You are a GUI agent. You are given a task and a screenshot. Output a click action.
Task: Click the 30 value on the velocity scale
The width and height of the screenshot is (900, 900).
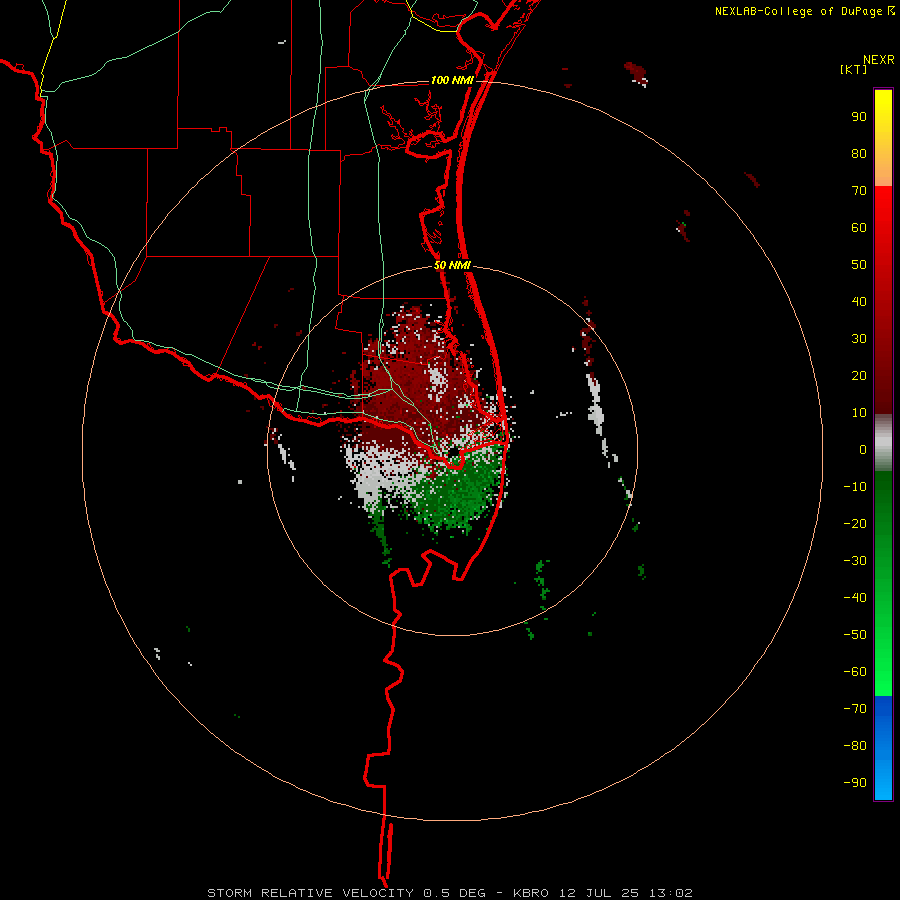pyautogui.click(x=859, y=339)
